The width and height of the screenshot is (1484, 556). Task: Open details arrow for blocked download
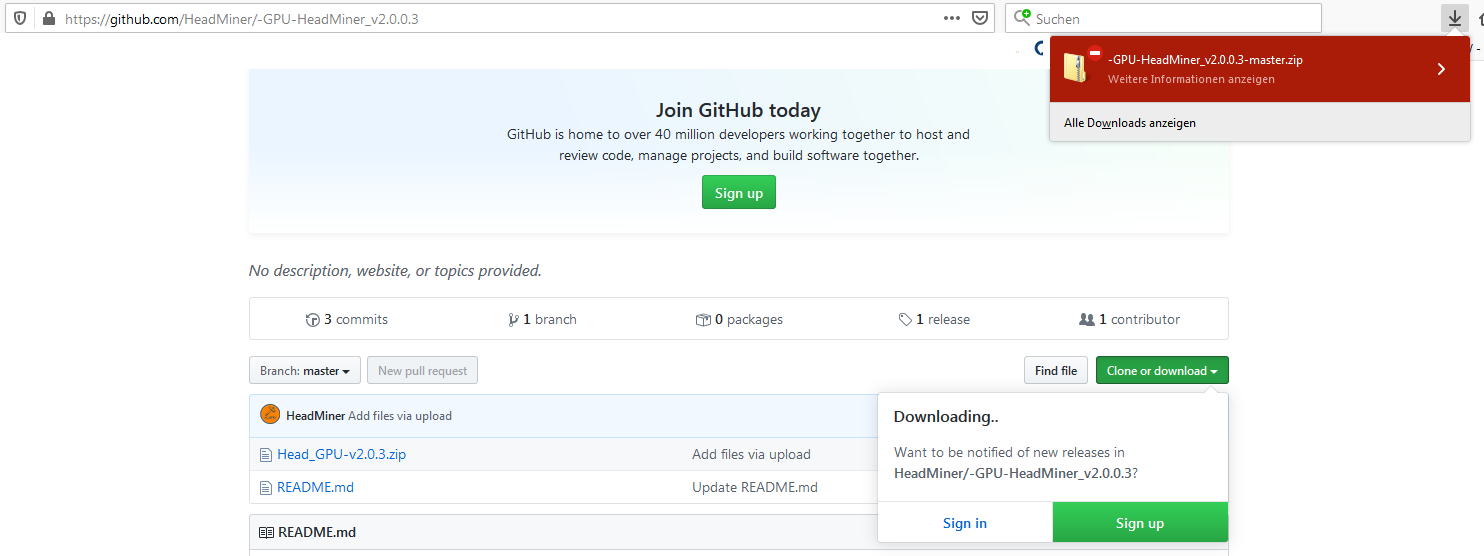1441,69
